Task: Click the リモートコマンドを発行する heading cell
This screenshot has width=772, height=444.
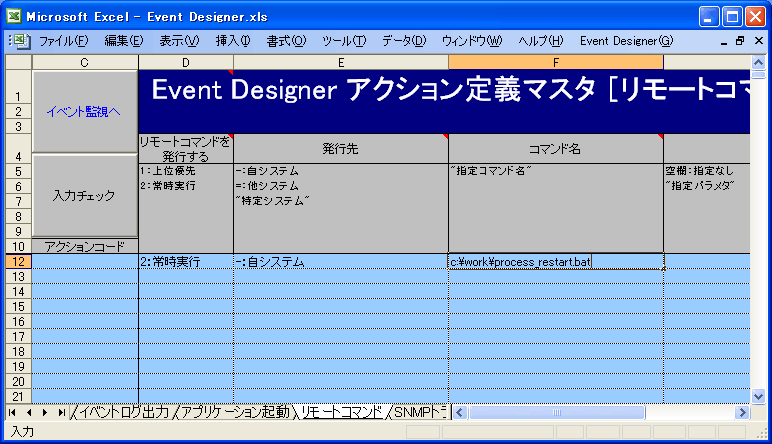Action: [186, 149]
